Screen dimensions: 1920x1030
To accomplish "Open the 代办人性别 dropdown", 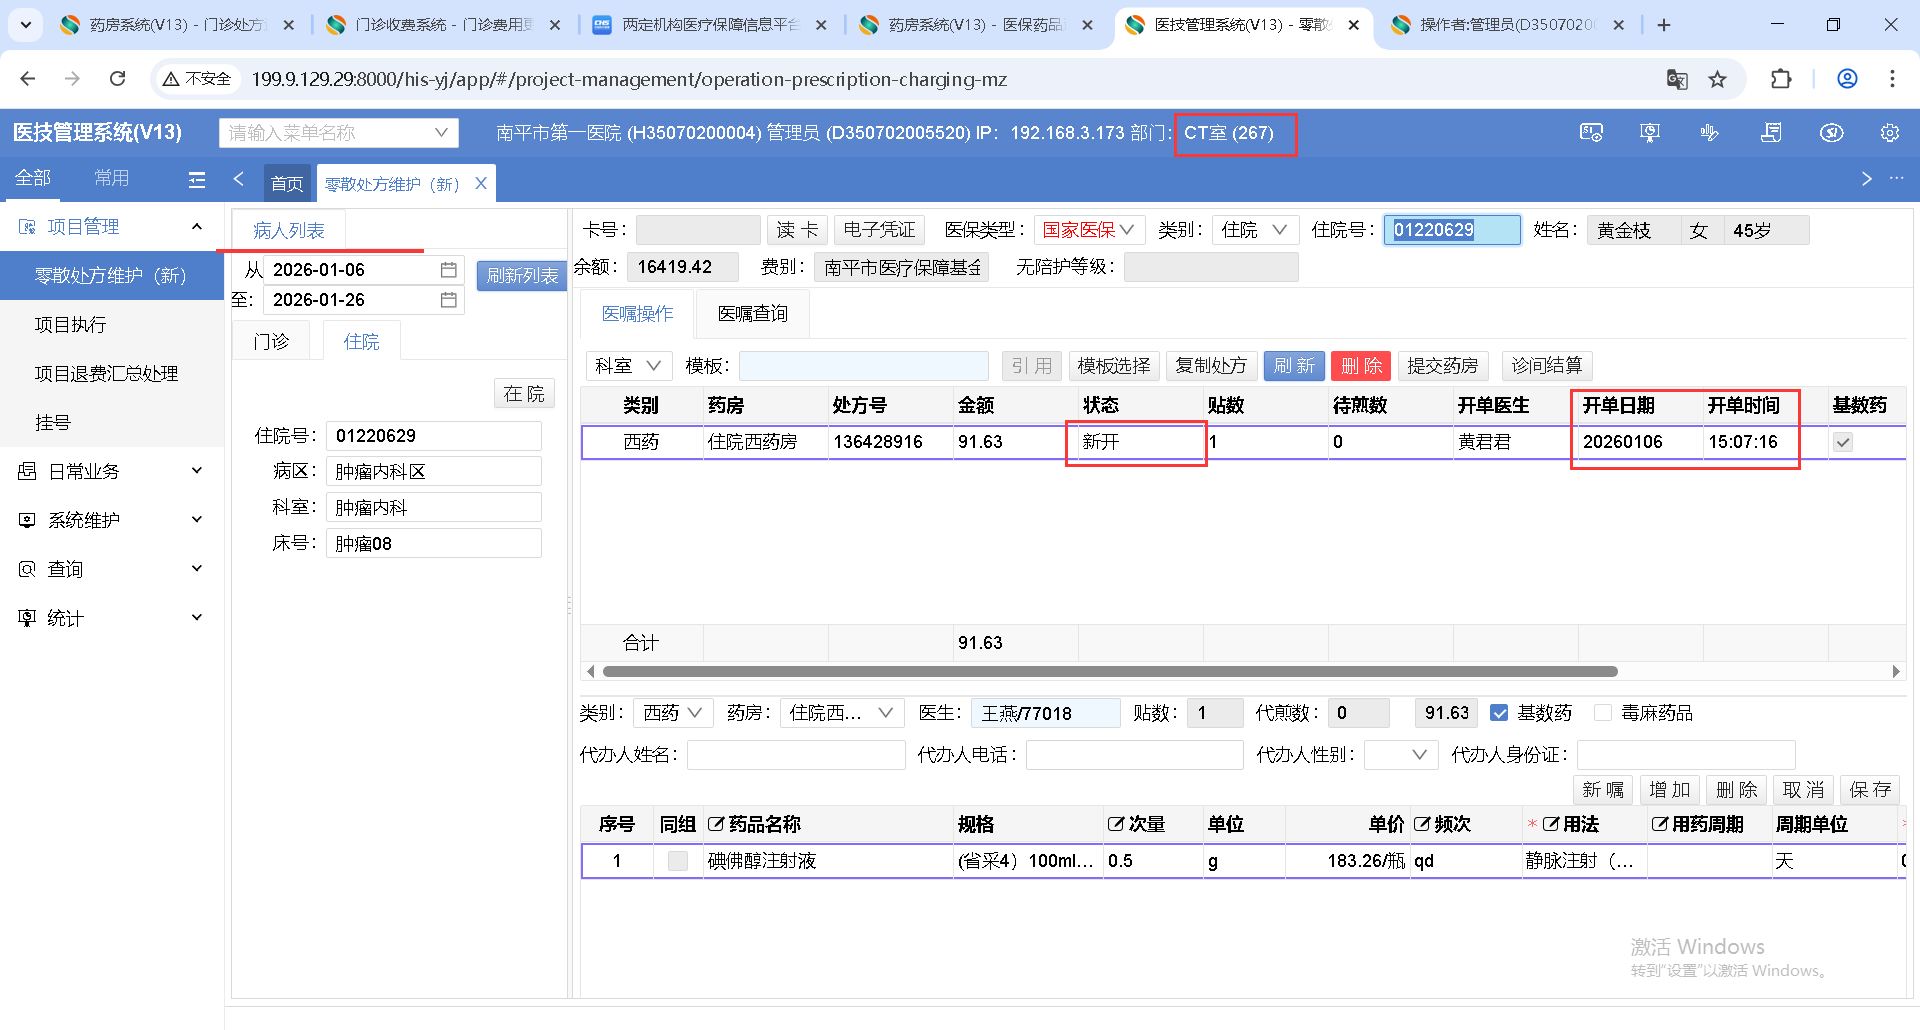I will (x=1400, y=755).
